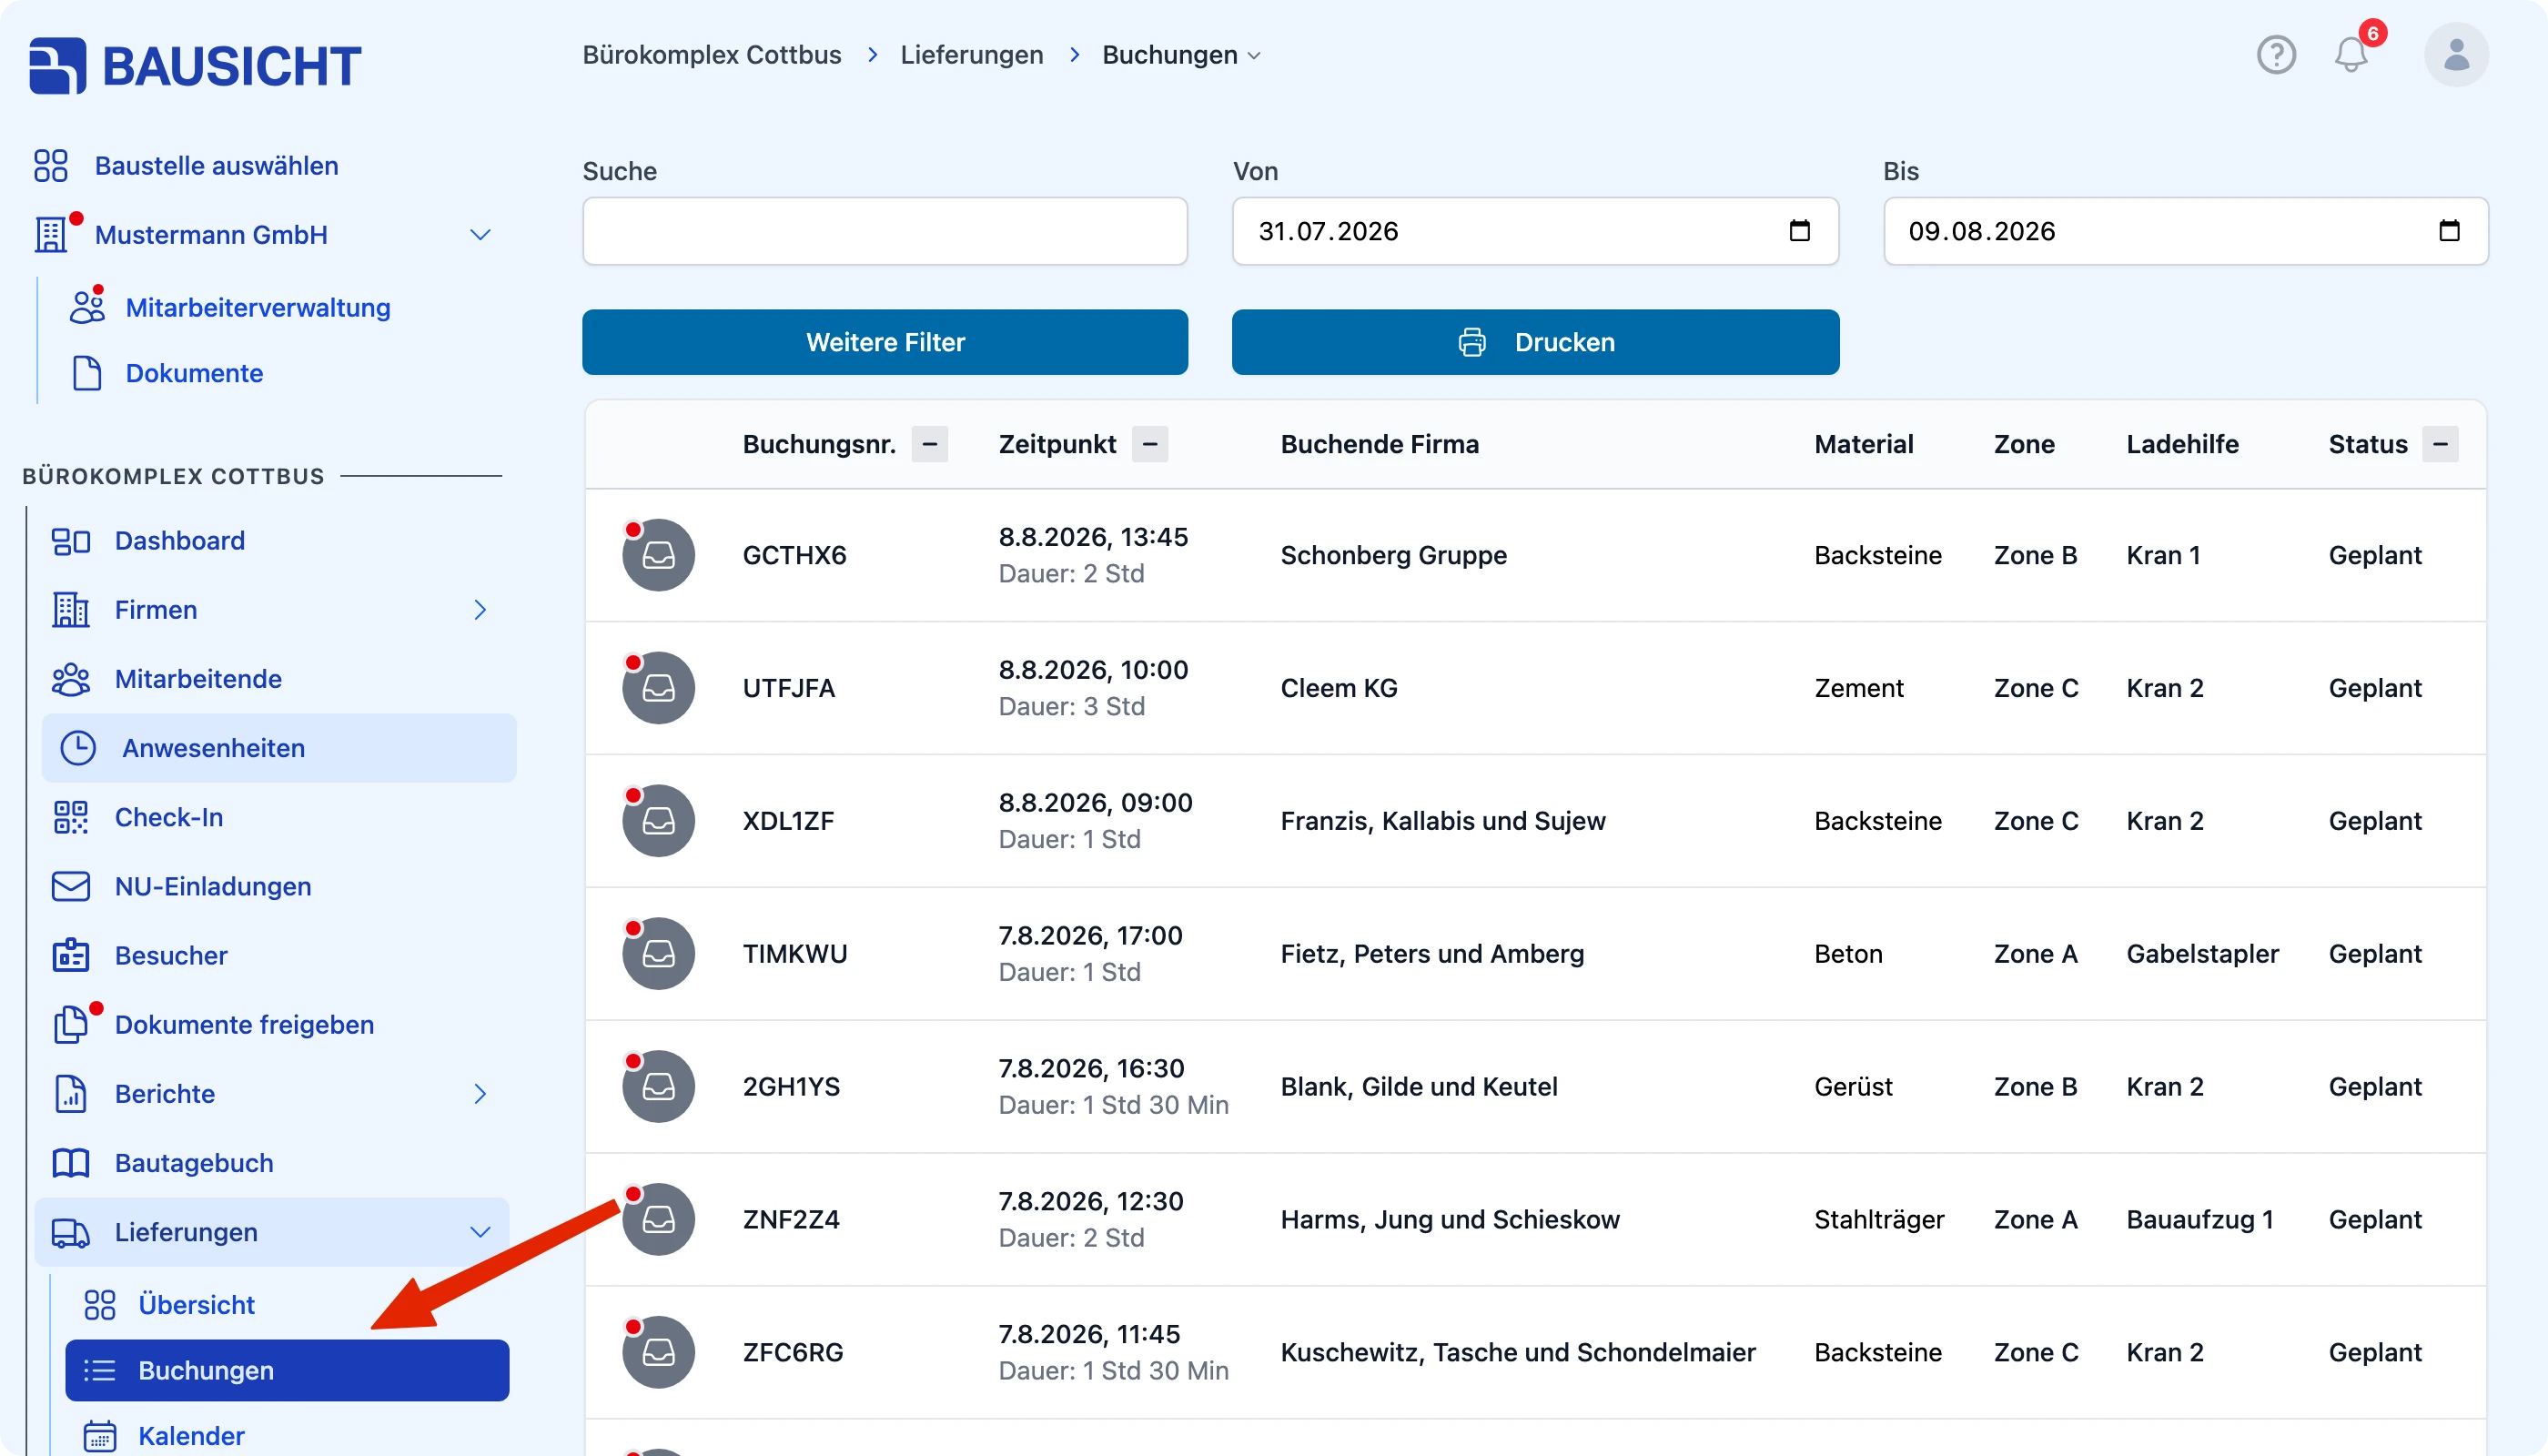
Task: Click the Lieferungen truck icon
Action: click(x=71, y=1232)
